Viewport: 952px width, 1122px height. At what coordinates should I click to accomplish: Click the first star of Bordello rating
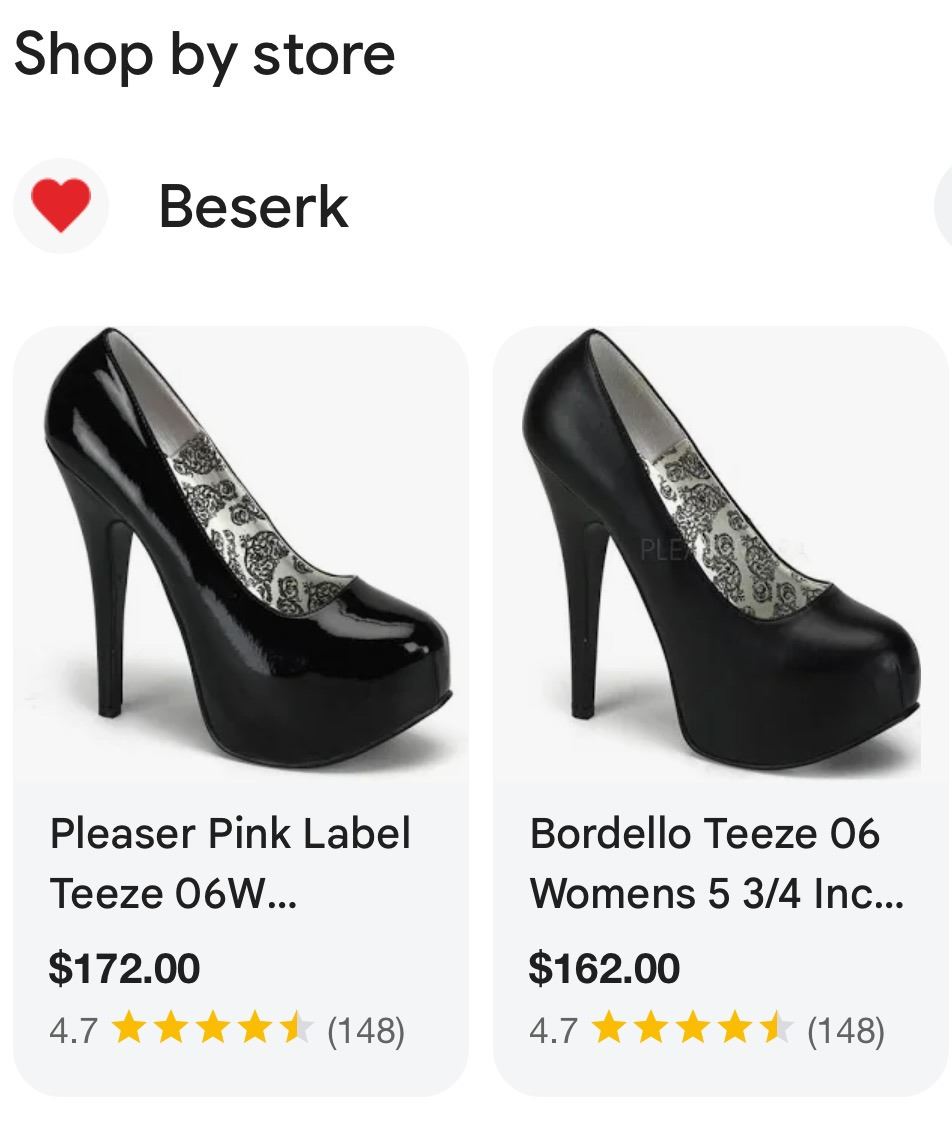pos(608,1029)
